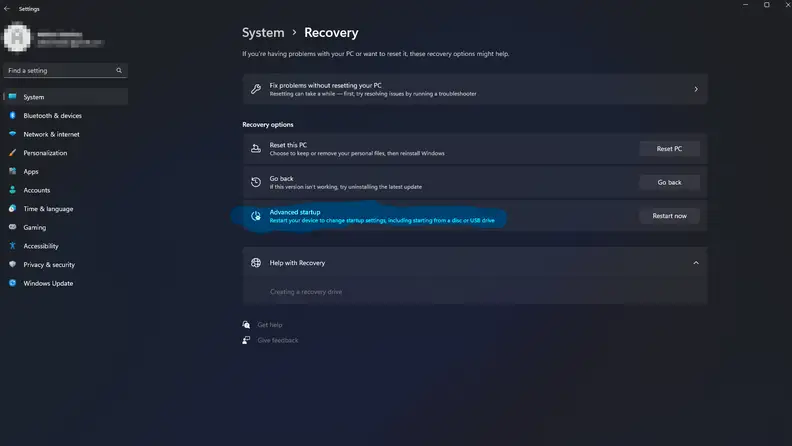The width and height of the screenshot is (792, 446).
Task: Click the Go back button
Action: 669,182
